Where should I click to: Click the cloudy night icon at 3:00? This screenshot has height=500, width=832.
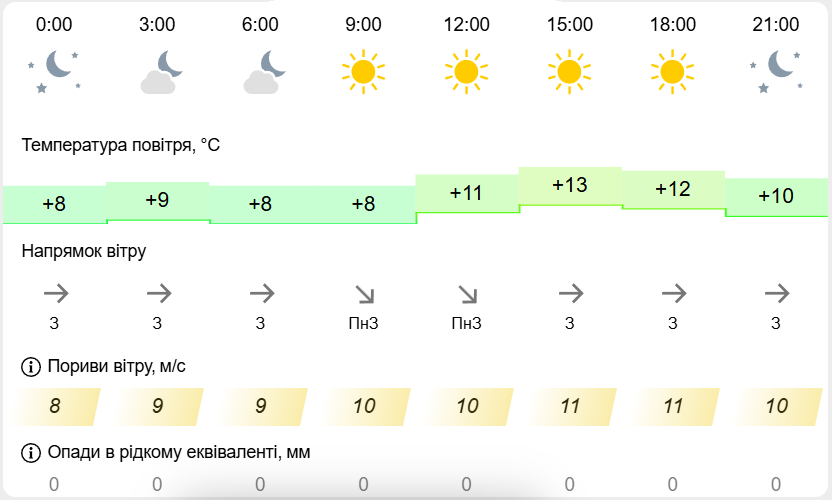(157, 72)
